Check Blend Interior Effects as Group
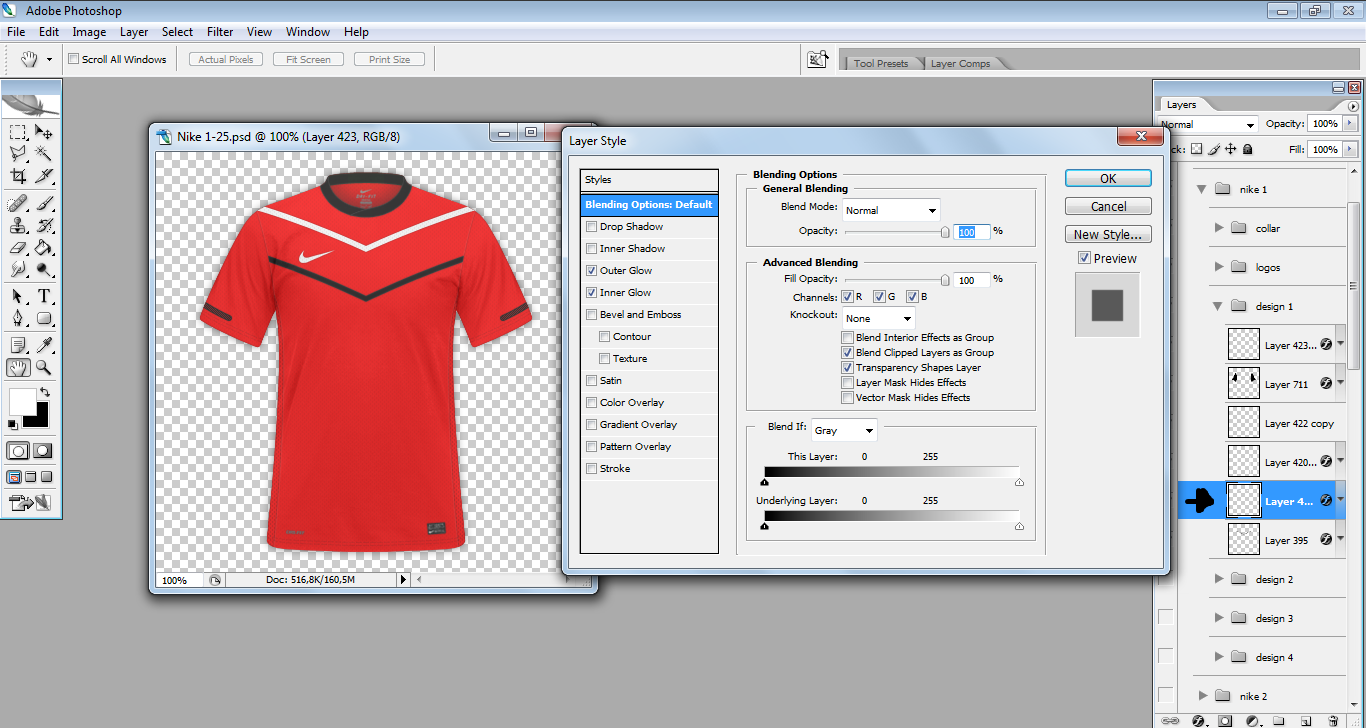The image size is (1366, 728). 847,338
